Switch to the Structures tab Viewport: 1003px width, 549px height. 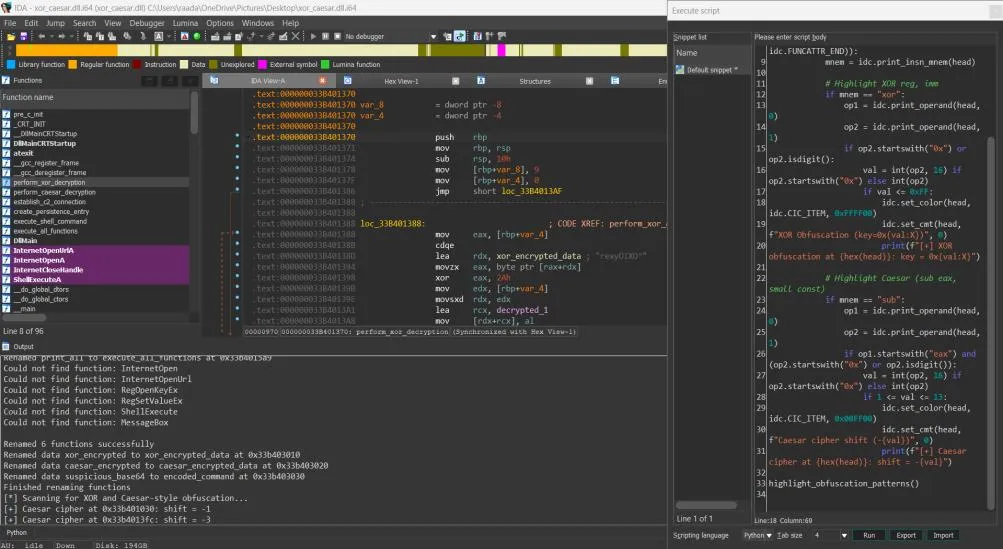pyautogui.click(x=535, y=81)
